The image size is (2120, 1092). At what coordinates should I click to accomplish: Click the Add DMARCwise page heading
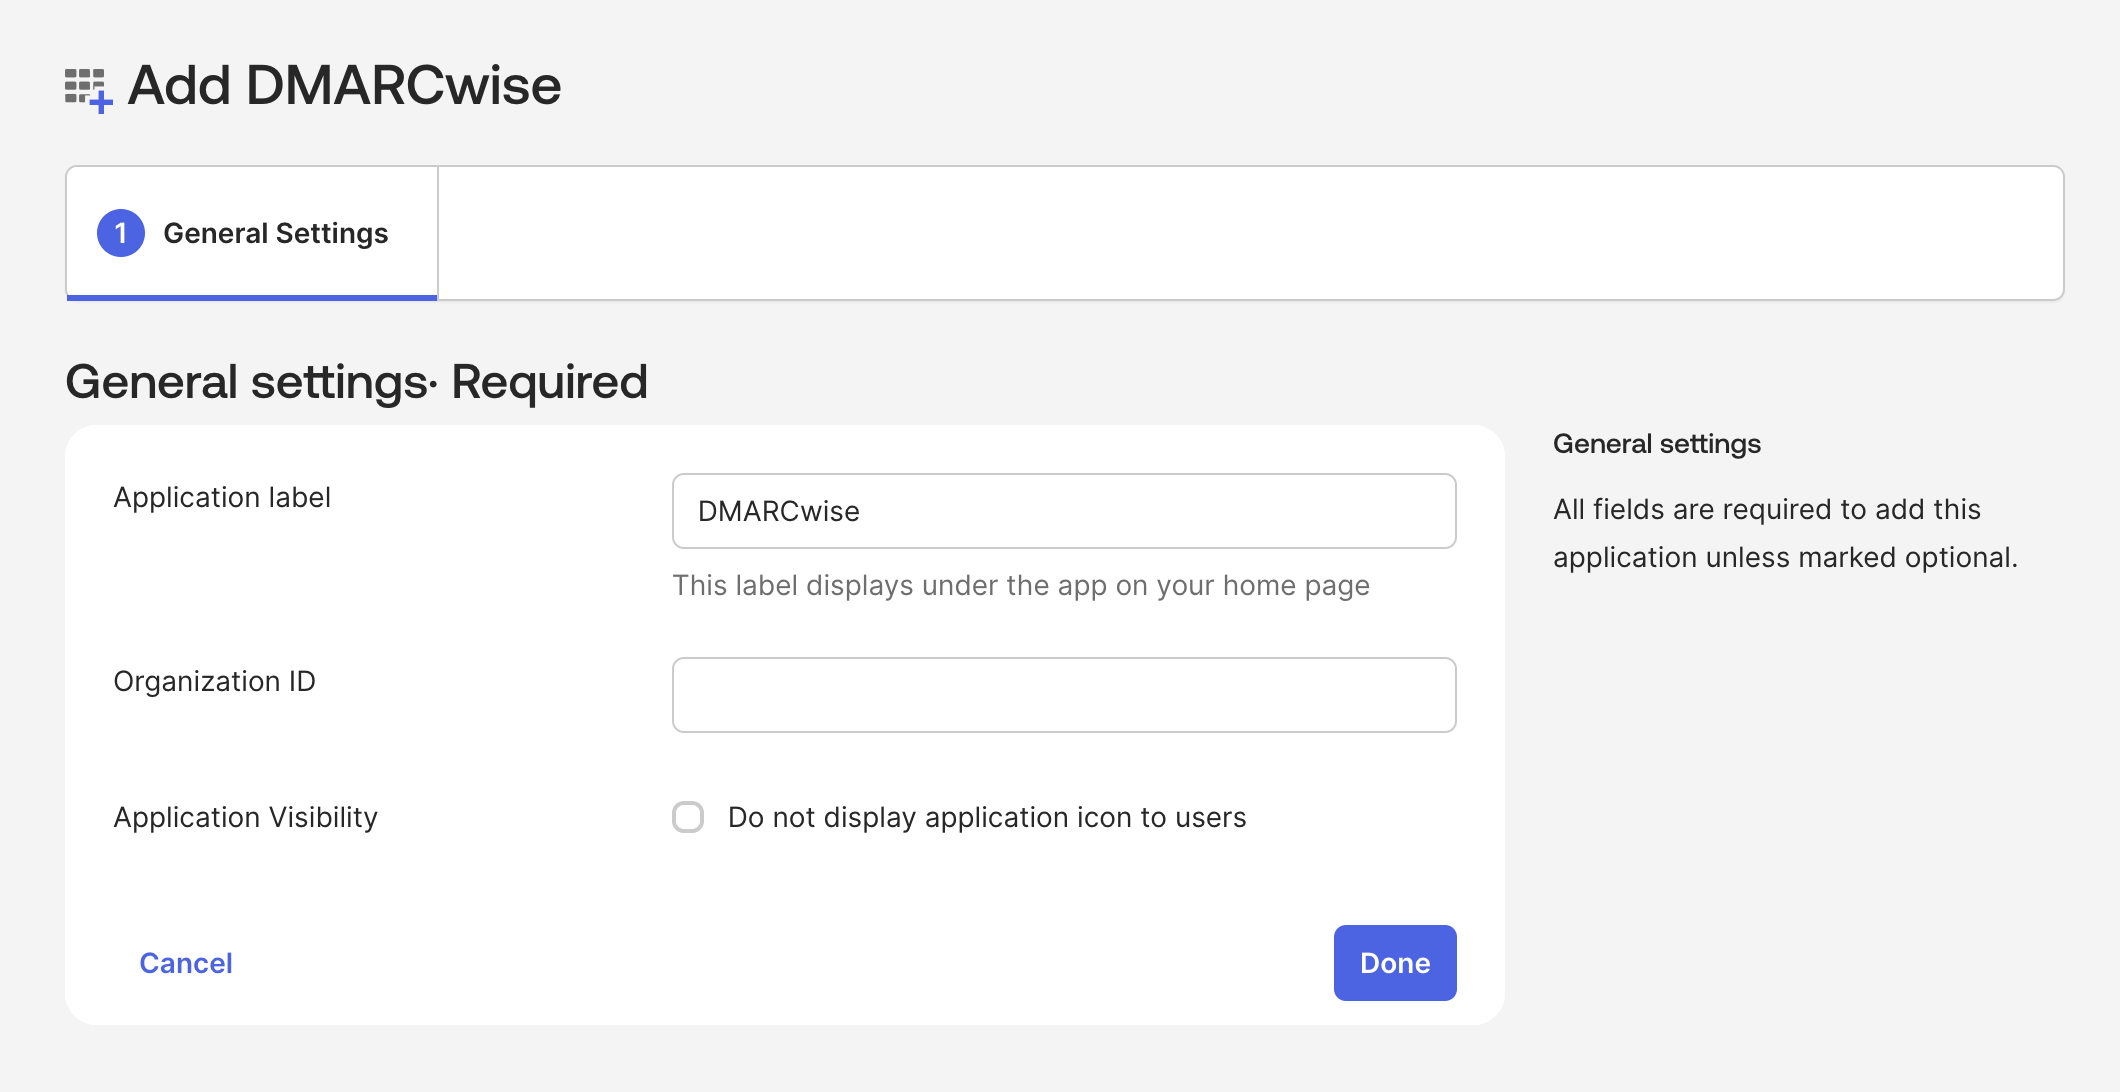point(344,86)
